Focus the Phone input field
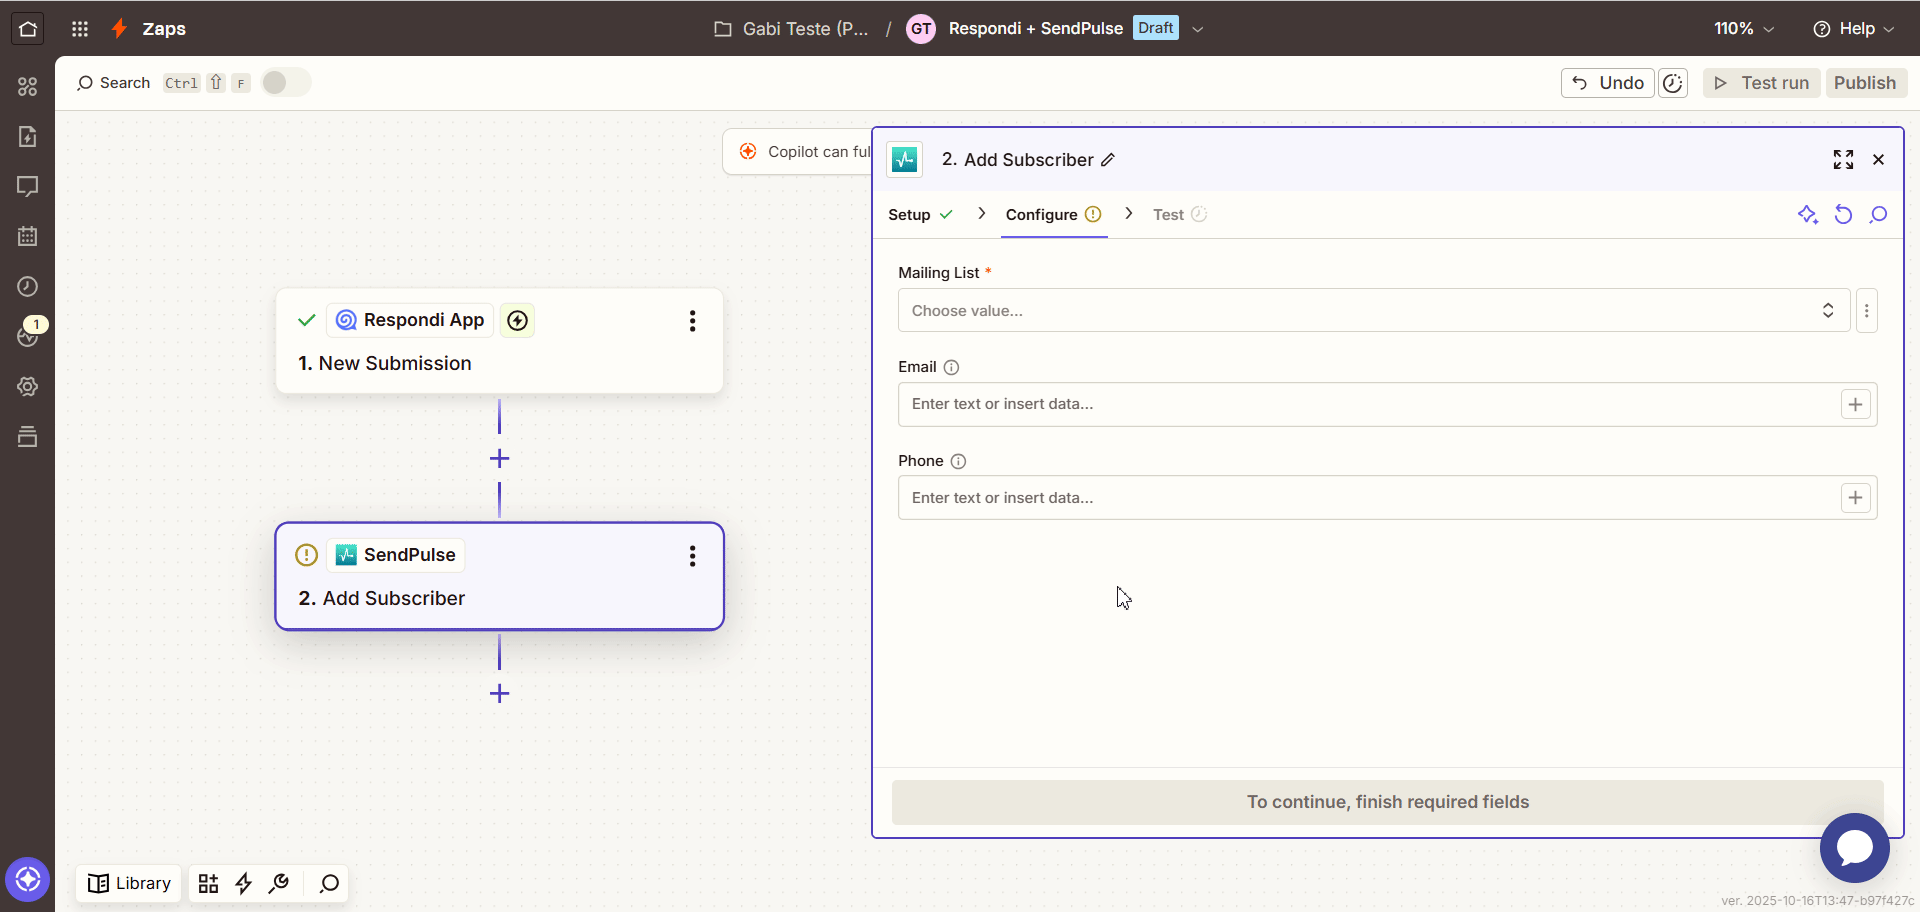Viewport: 1920px width, 912px height. (1387, 498)
